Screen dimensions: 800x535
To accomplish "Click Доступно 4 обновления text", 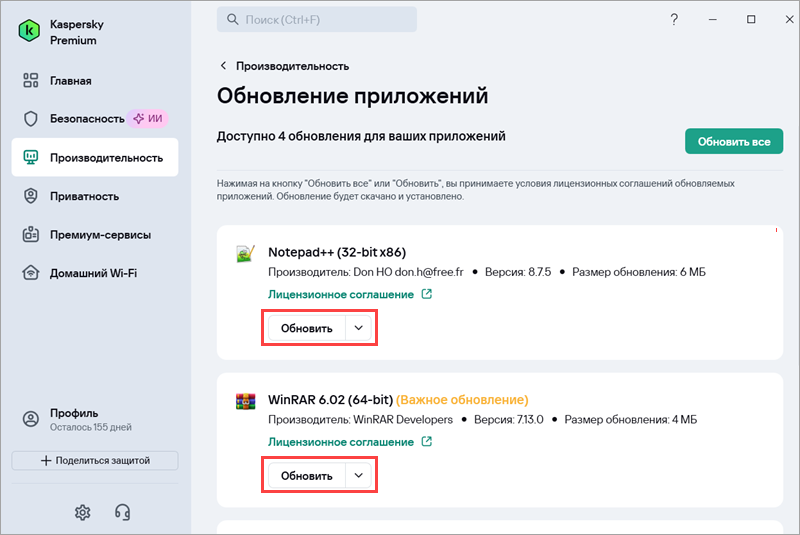I will tap(361, 136).
